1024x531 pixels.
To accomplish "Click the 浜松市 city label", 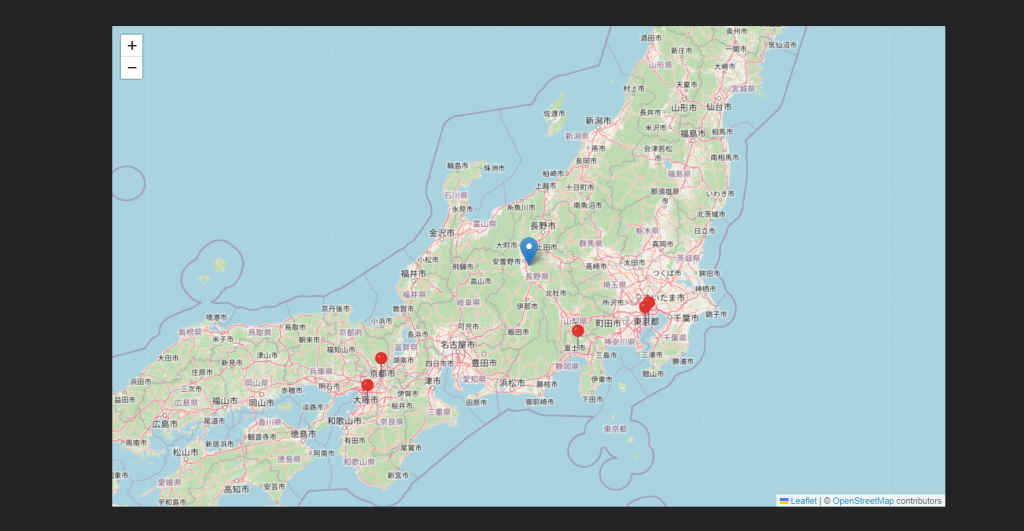I will (x=512, y=383).
